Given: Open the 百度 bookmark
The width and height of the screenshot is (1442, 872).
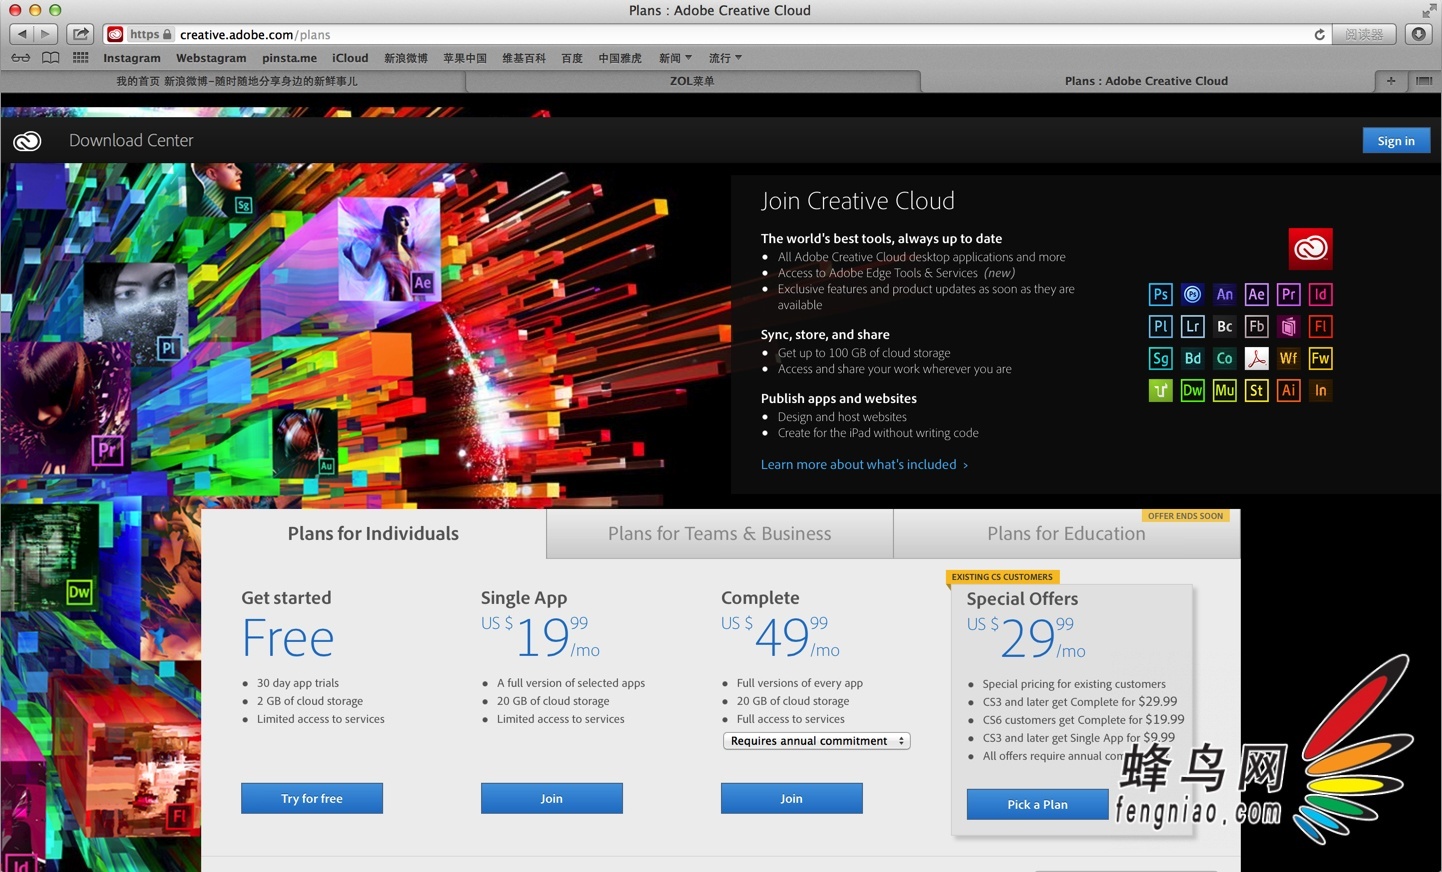Looking at the screenshot, I should [572, 58].
